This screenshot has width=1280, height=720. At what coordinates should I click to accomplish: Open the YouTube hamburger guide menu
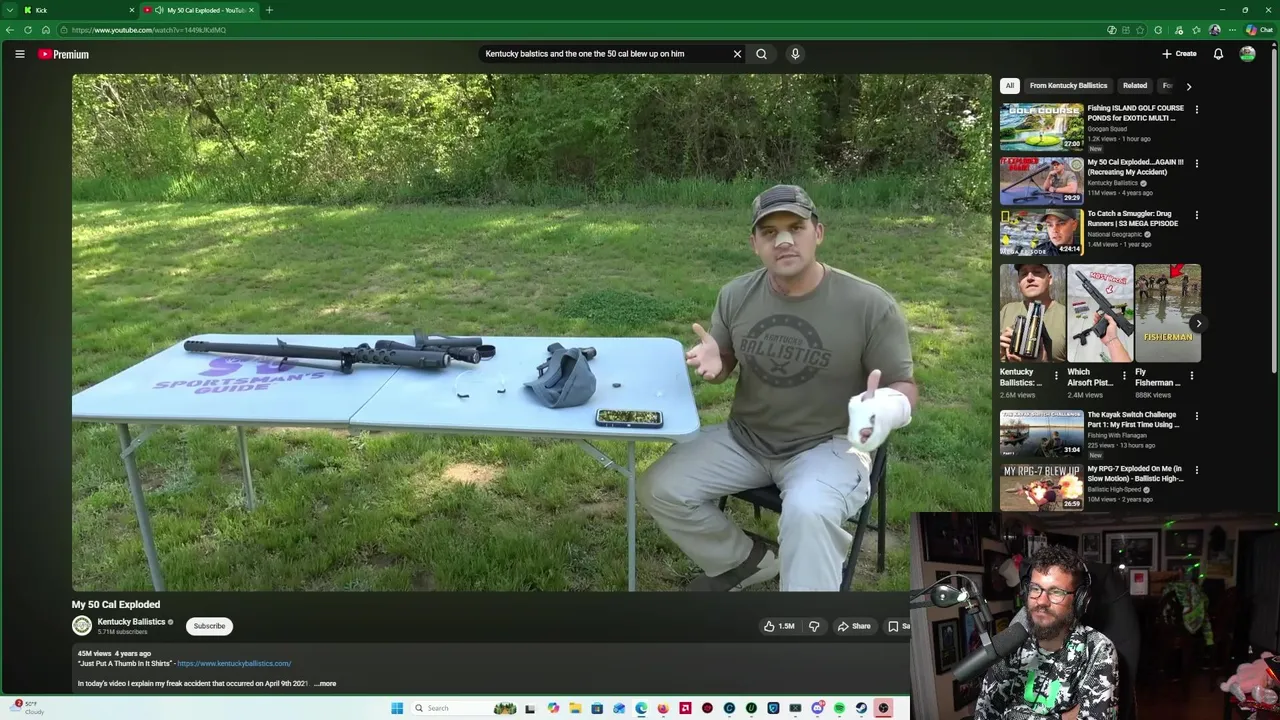[x=20, y=54]
